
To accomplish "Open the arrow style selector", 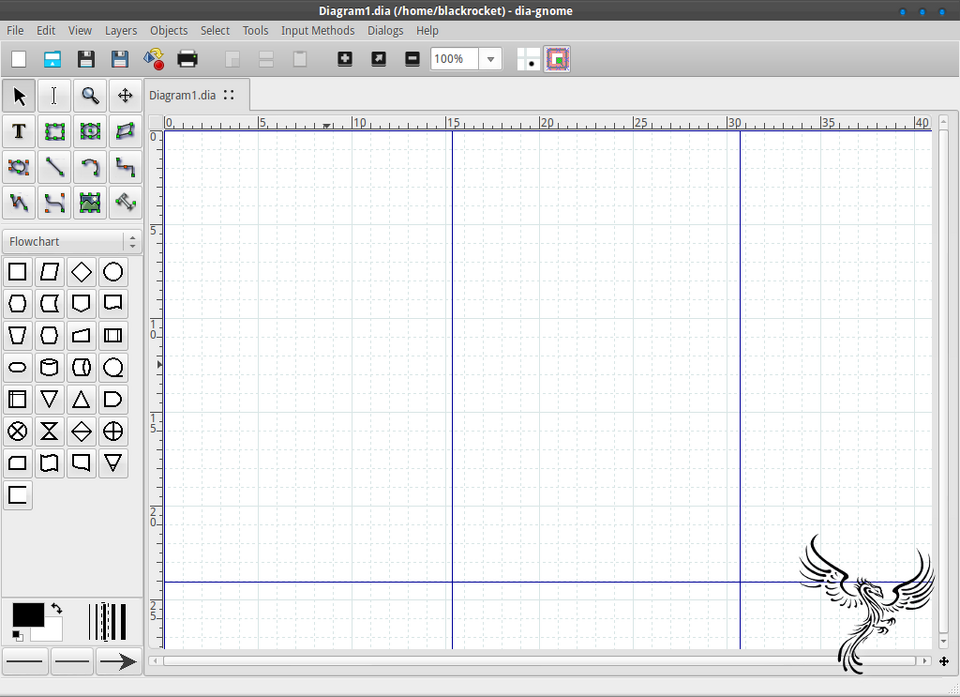I will 118,661.
